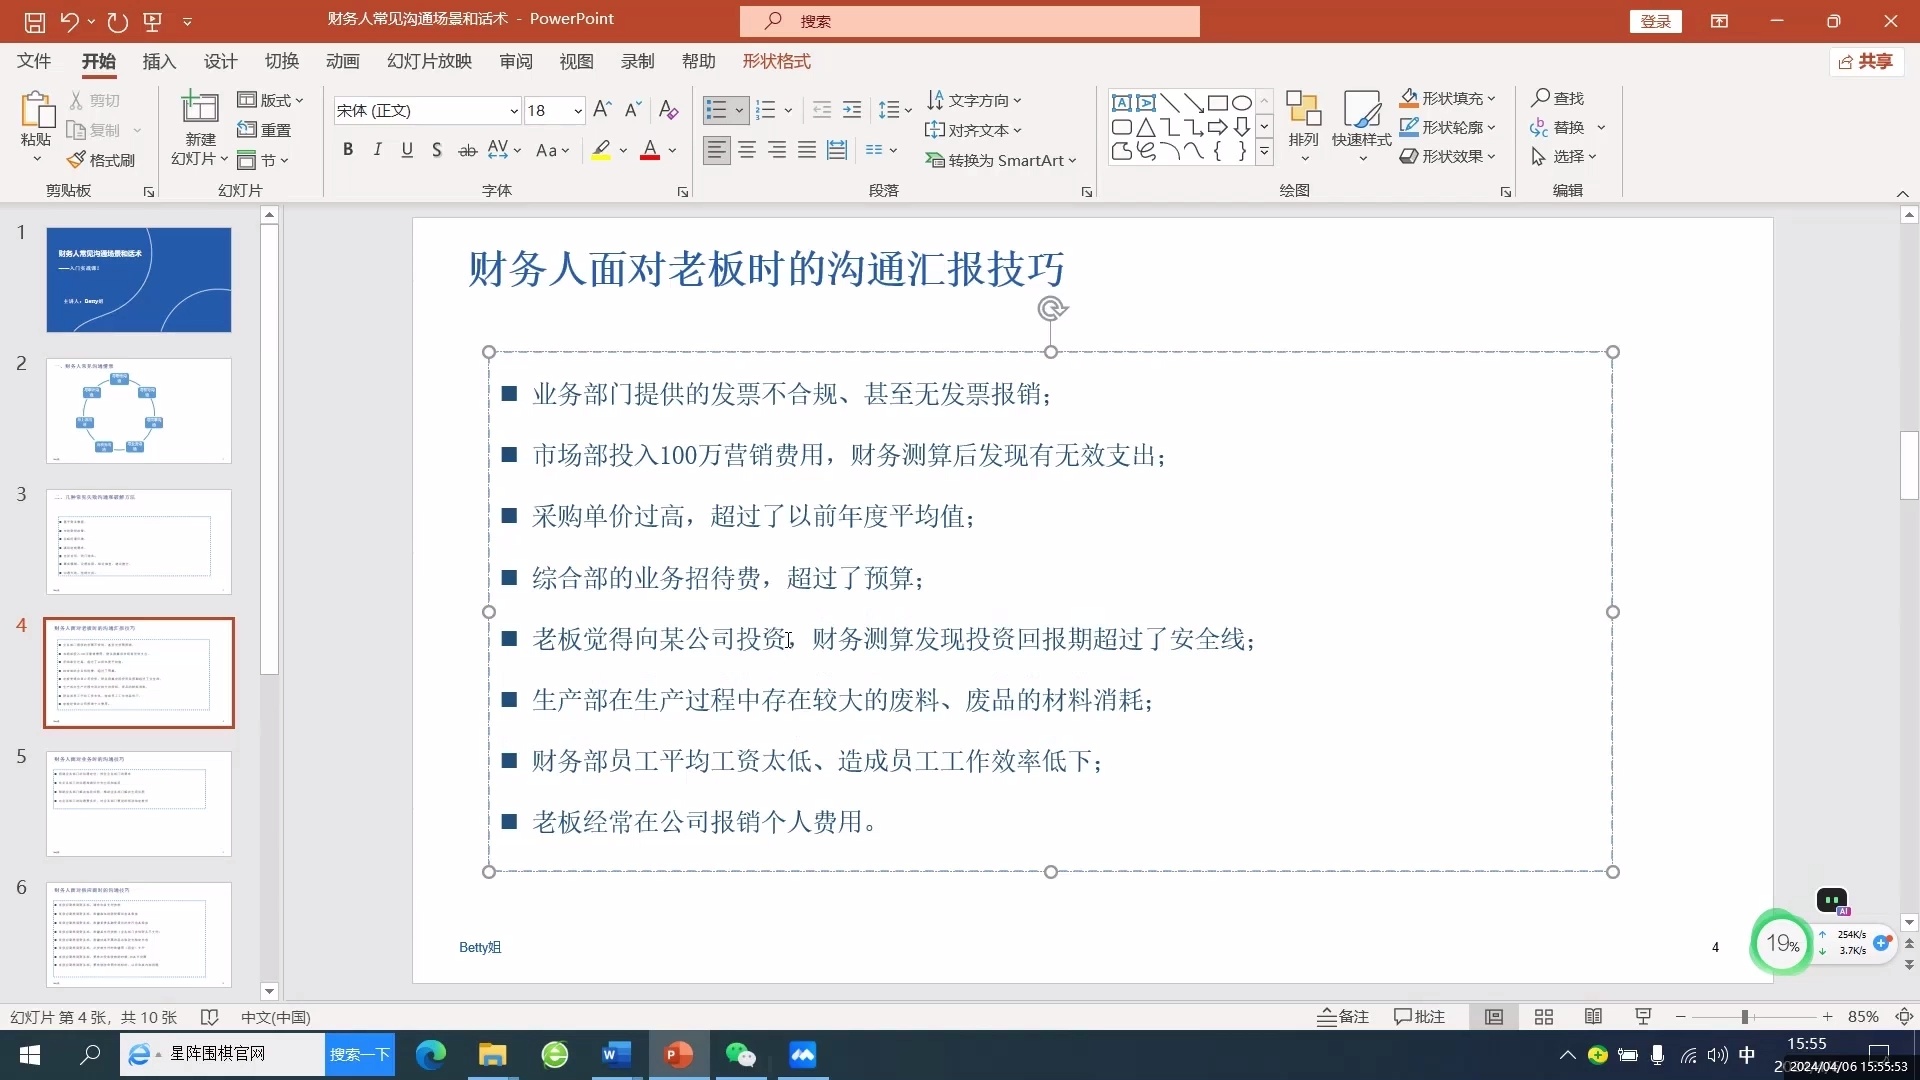Select the oval shape in shapes gallery

click(1241, 102)
